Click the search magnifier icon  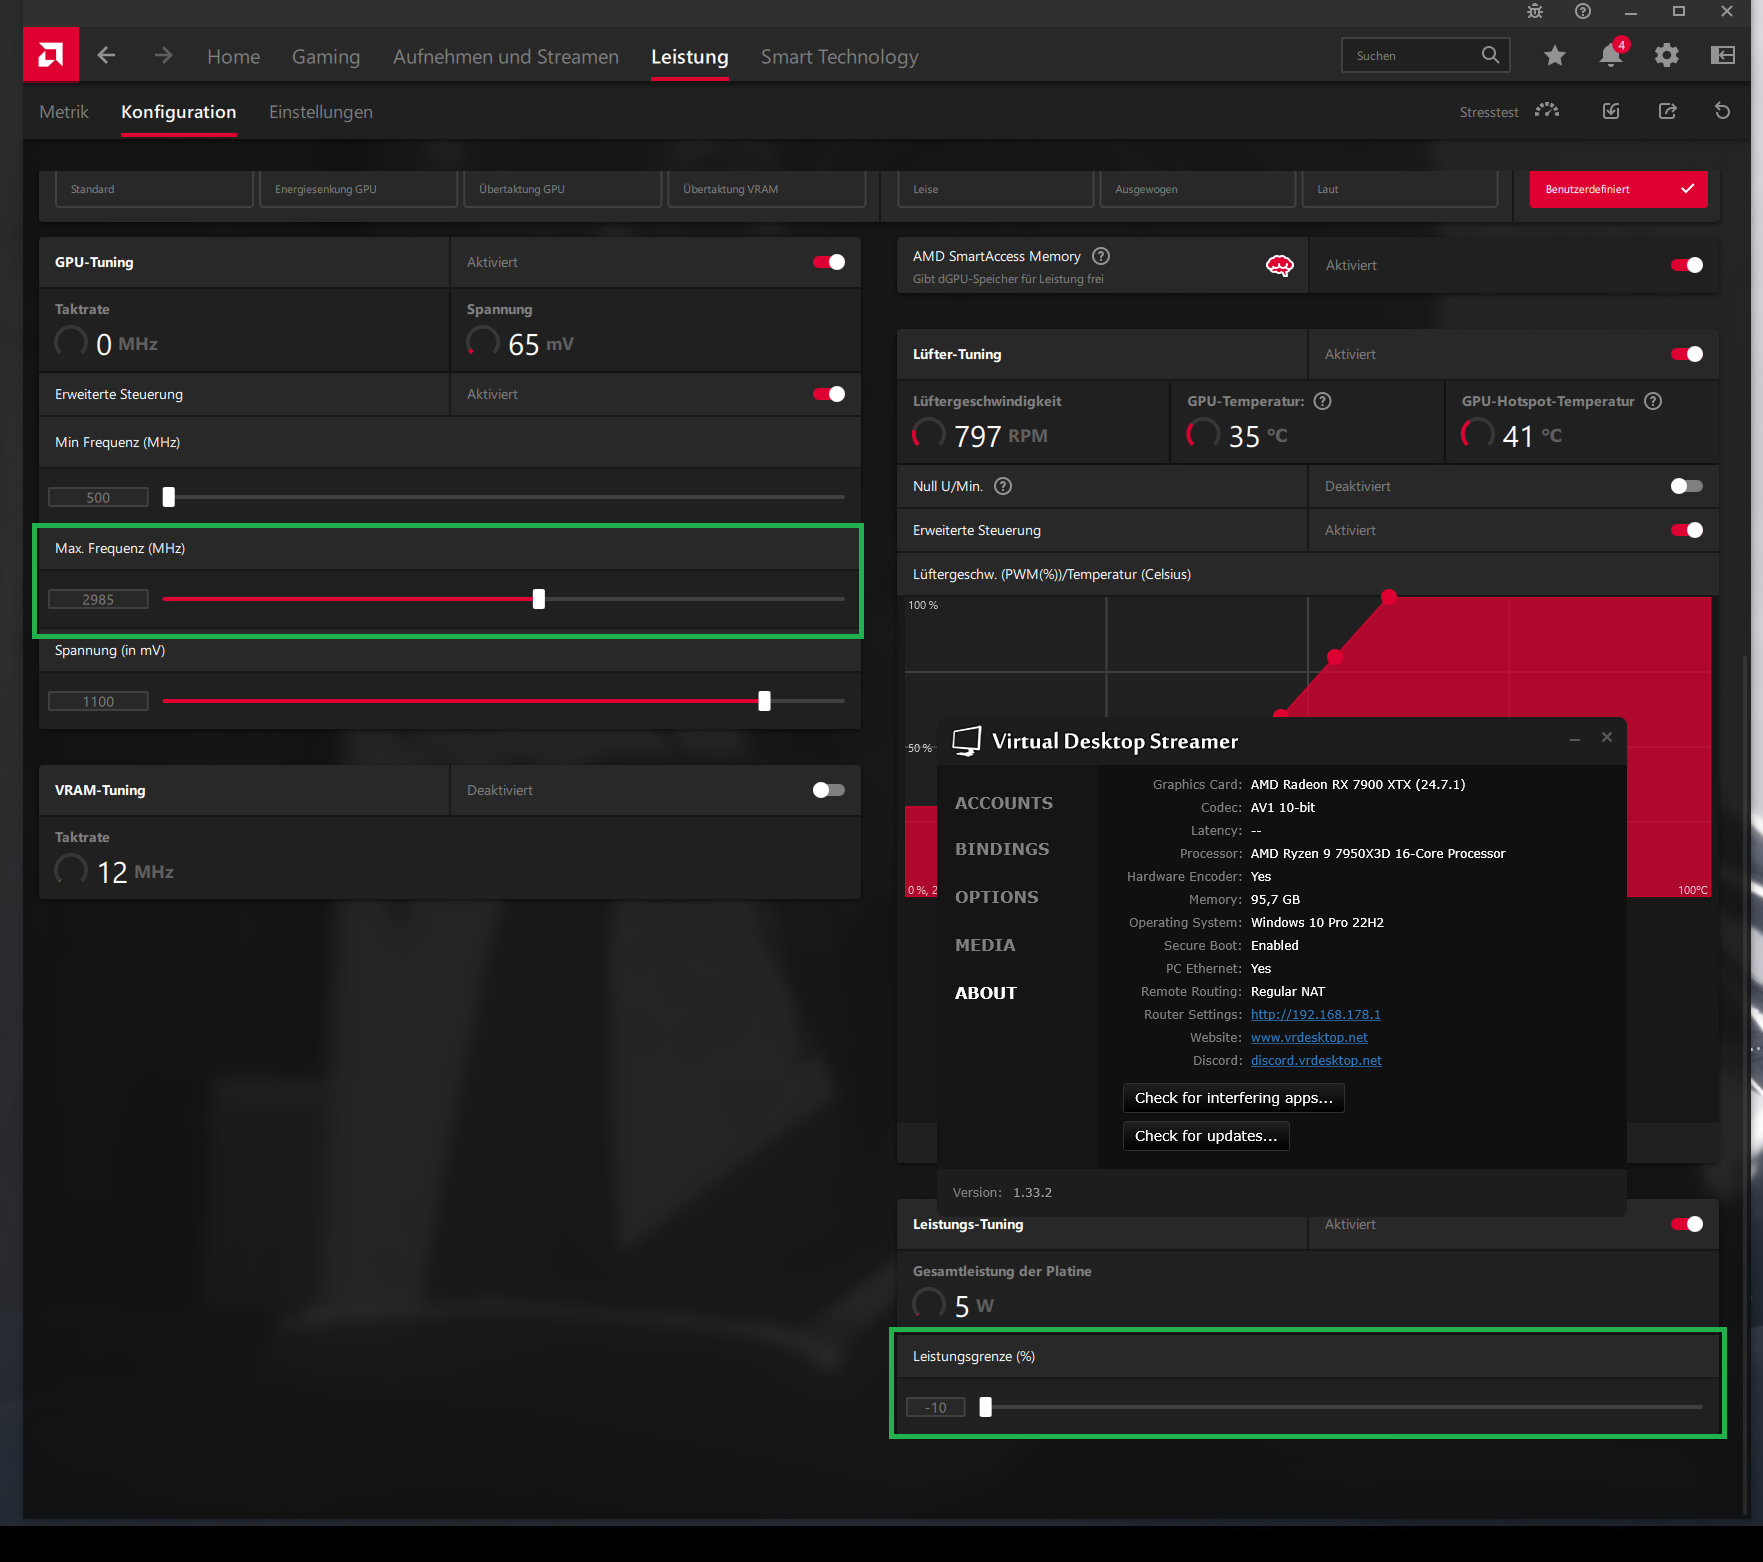[1490, 55]
